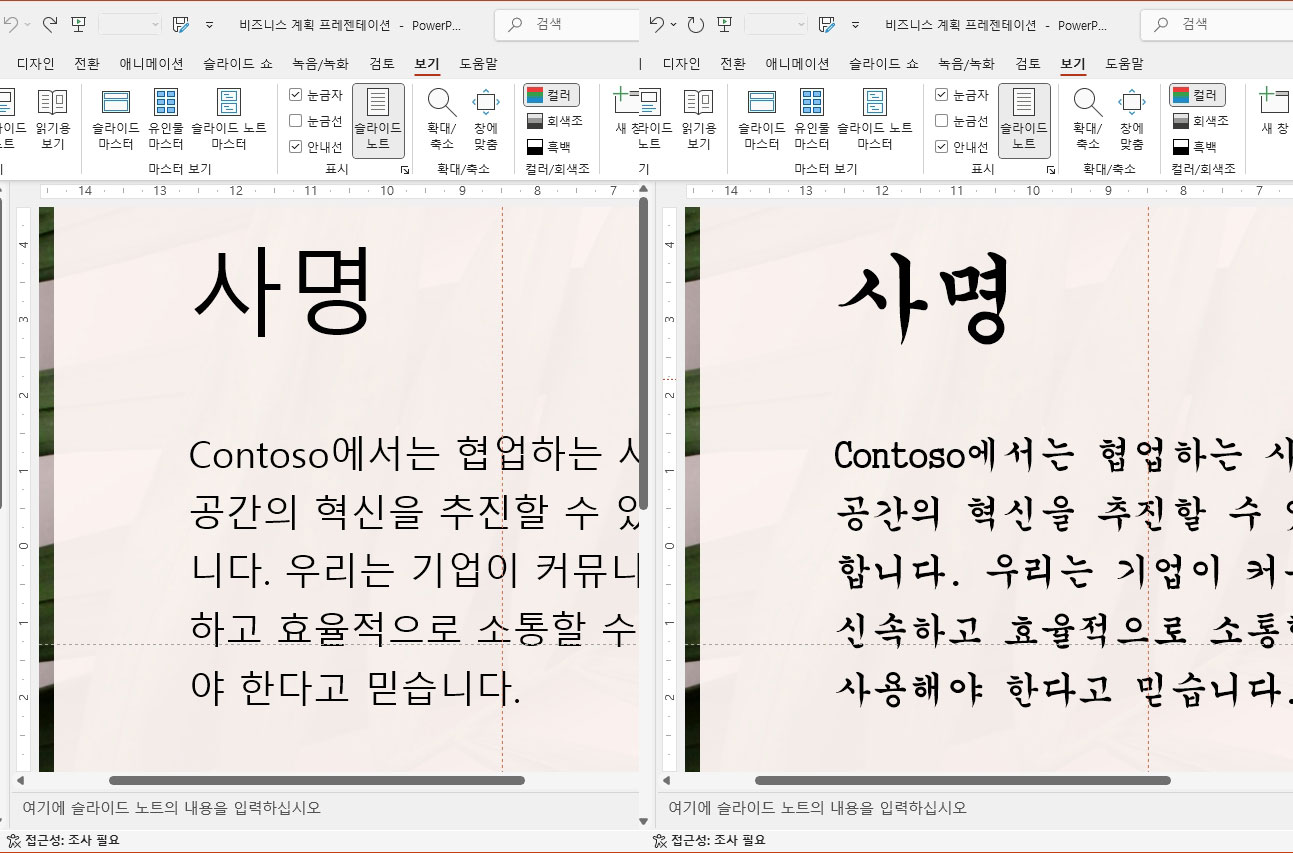This screenshot has height=853, width=1293.
Task: Open 녹음/녹화 tab in right window
Action: 966,64
